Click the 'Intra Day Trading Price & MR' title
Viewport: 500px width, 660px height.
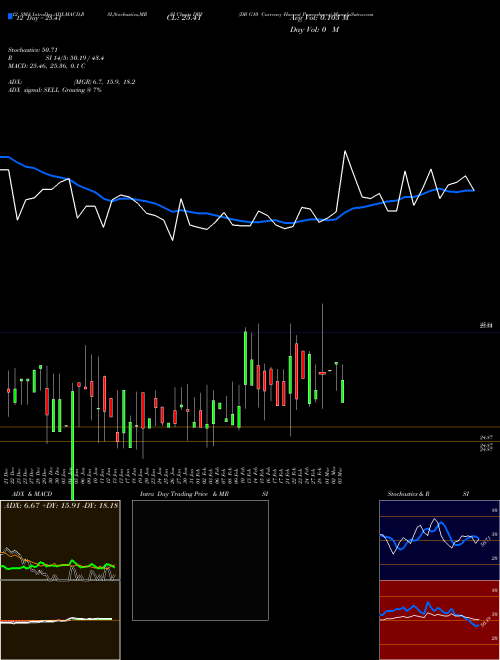coord(184,494)
